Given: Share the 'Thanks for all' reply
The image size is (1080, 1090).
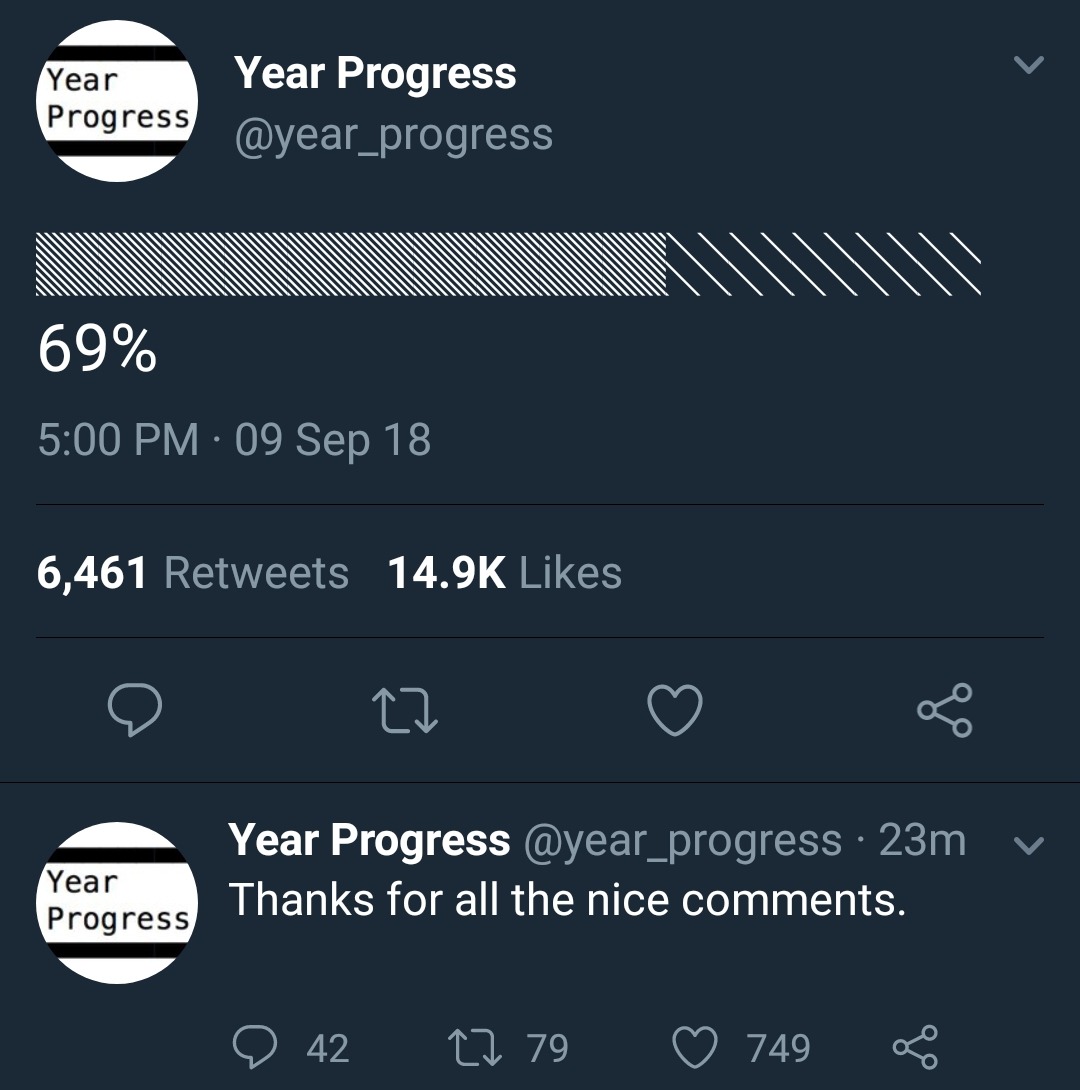Looking at the screenshot, I should click(x=914, y=1047).
